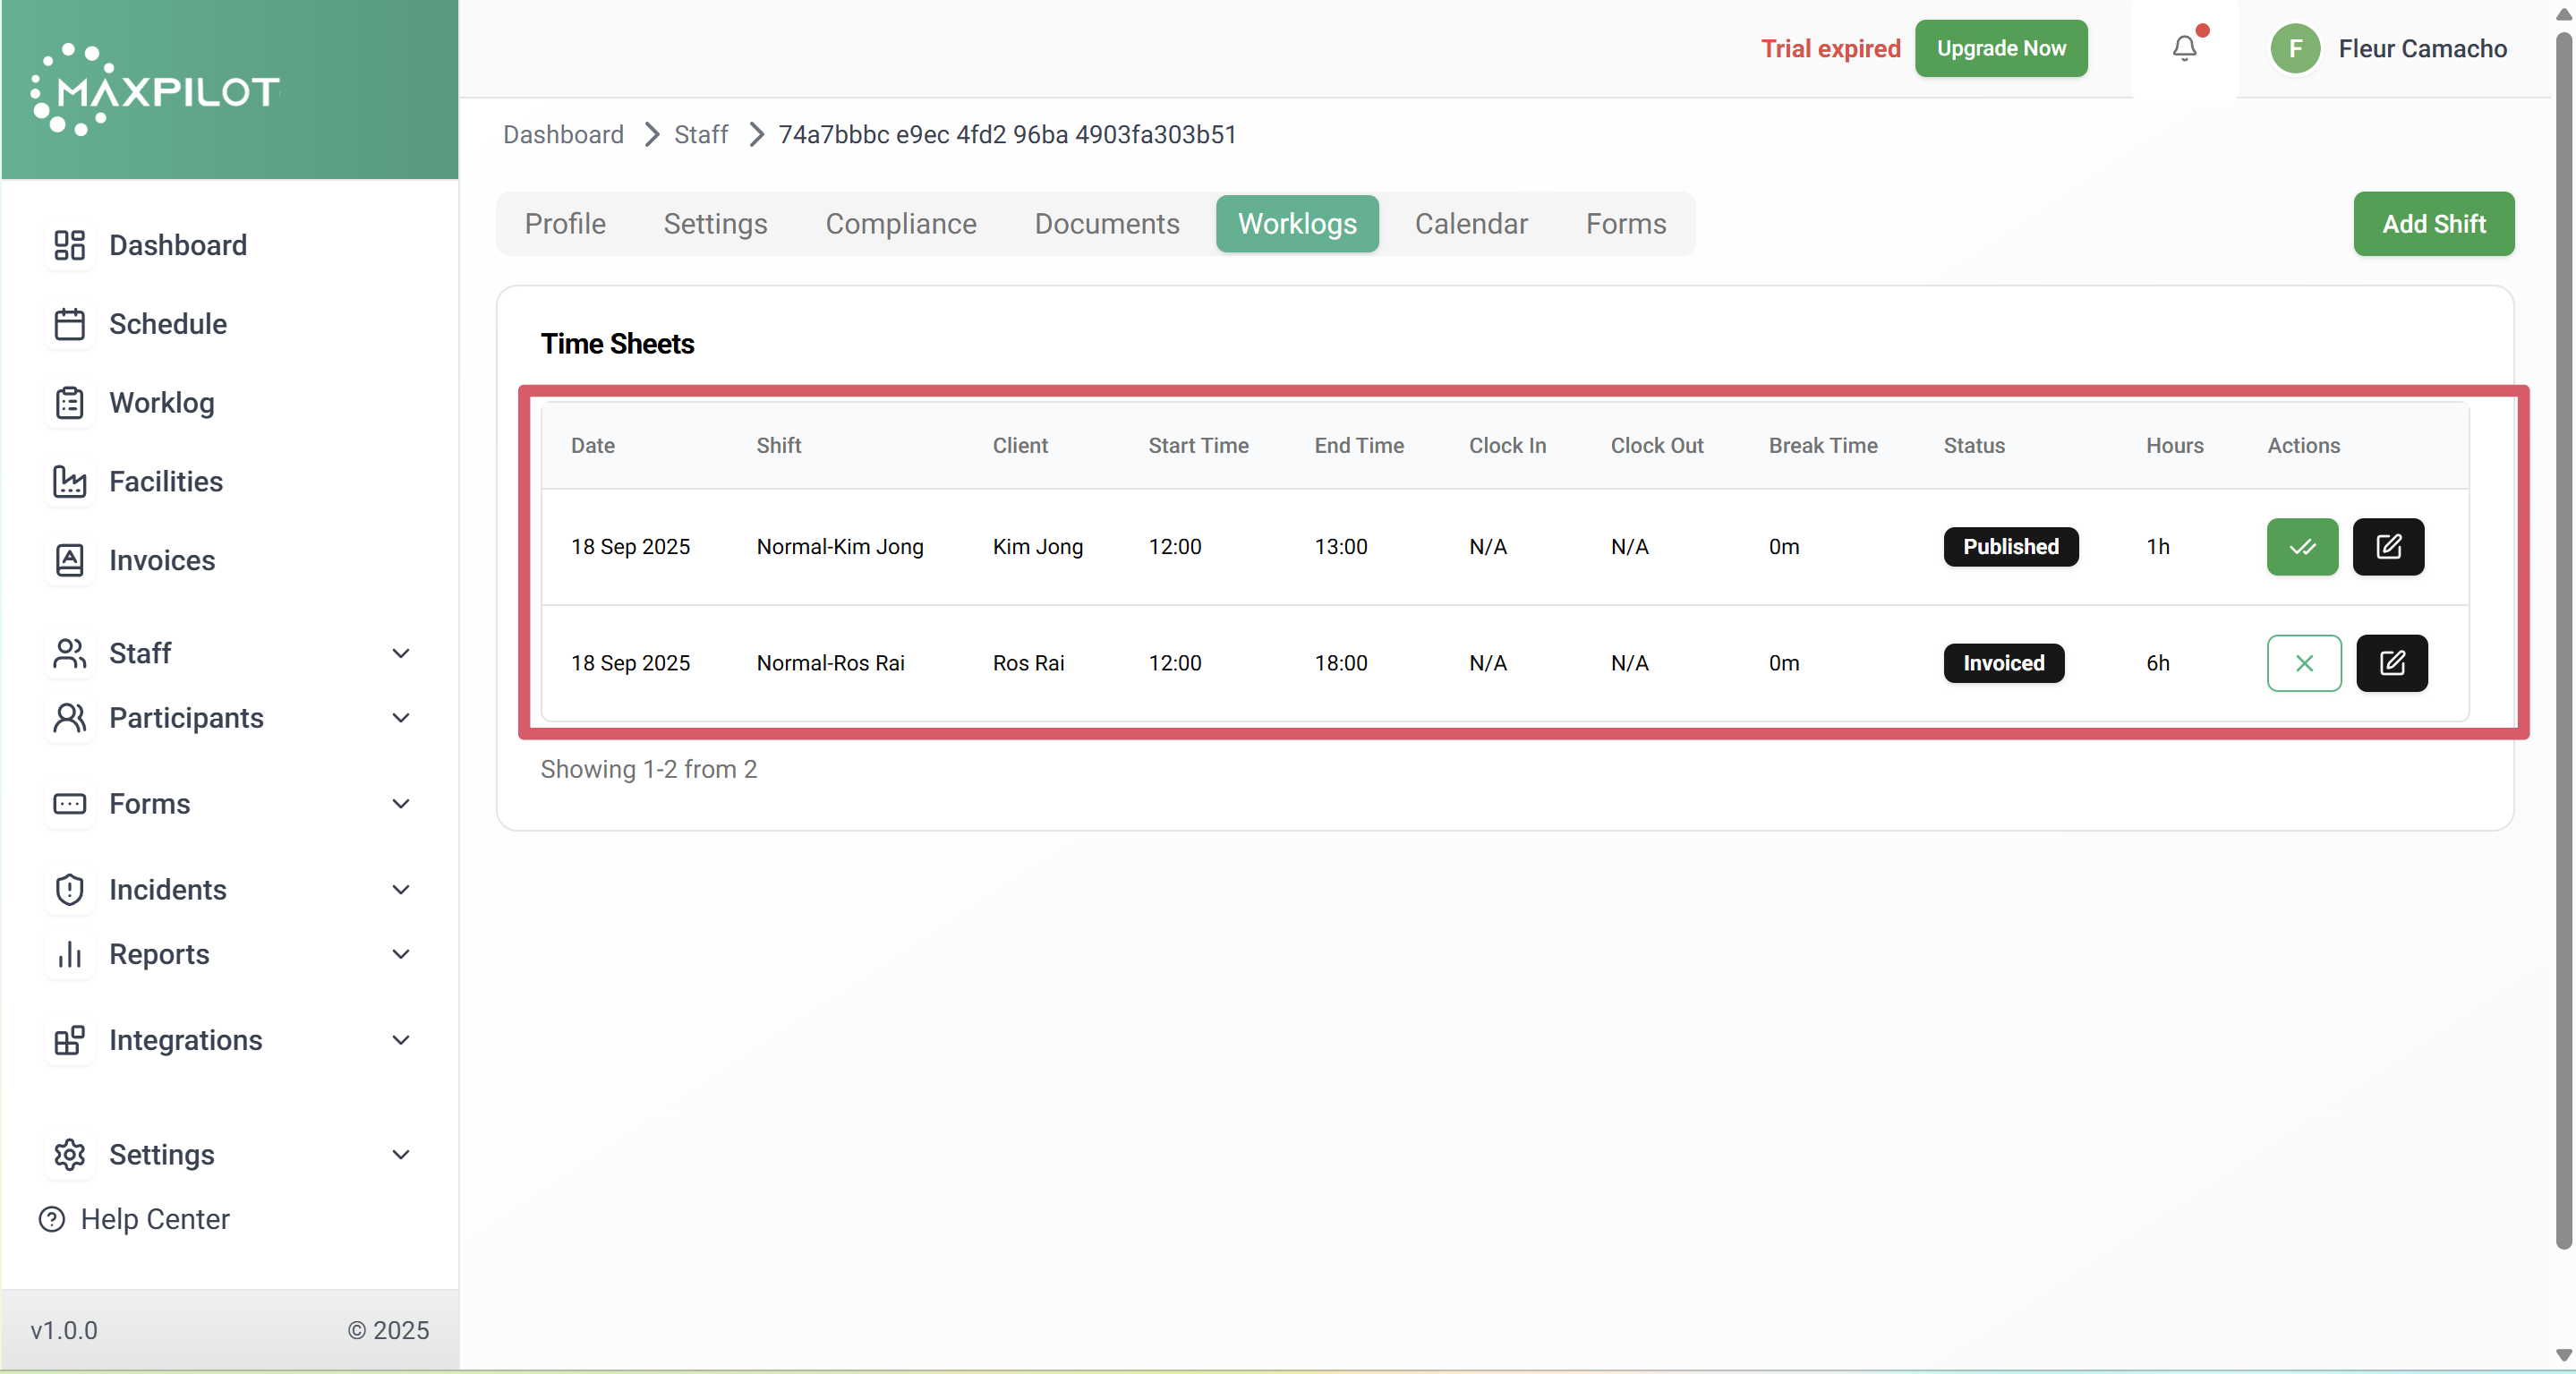Expand the Participants sidebar section
Viewport: 2576px width, 1374px height.
click(x=401, y=718)
